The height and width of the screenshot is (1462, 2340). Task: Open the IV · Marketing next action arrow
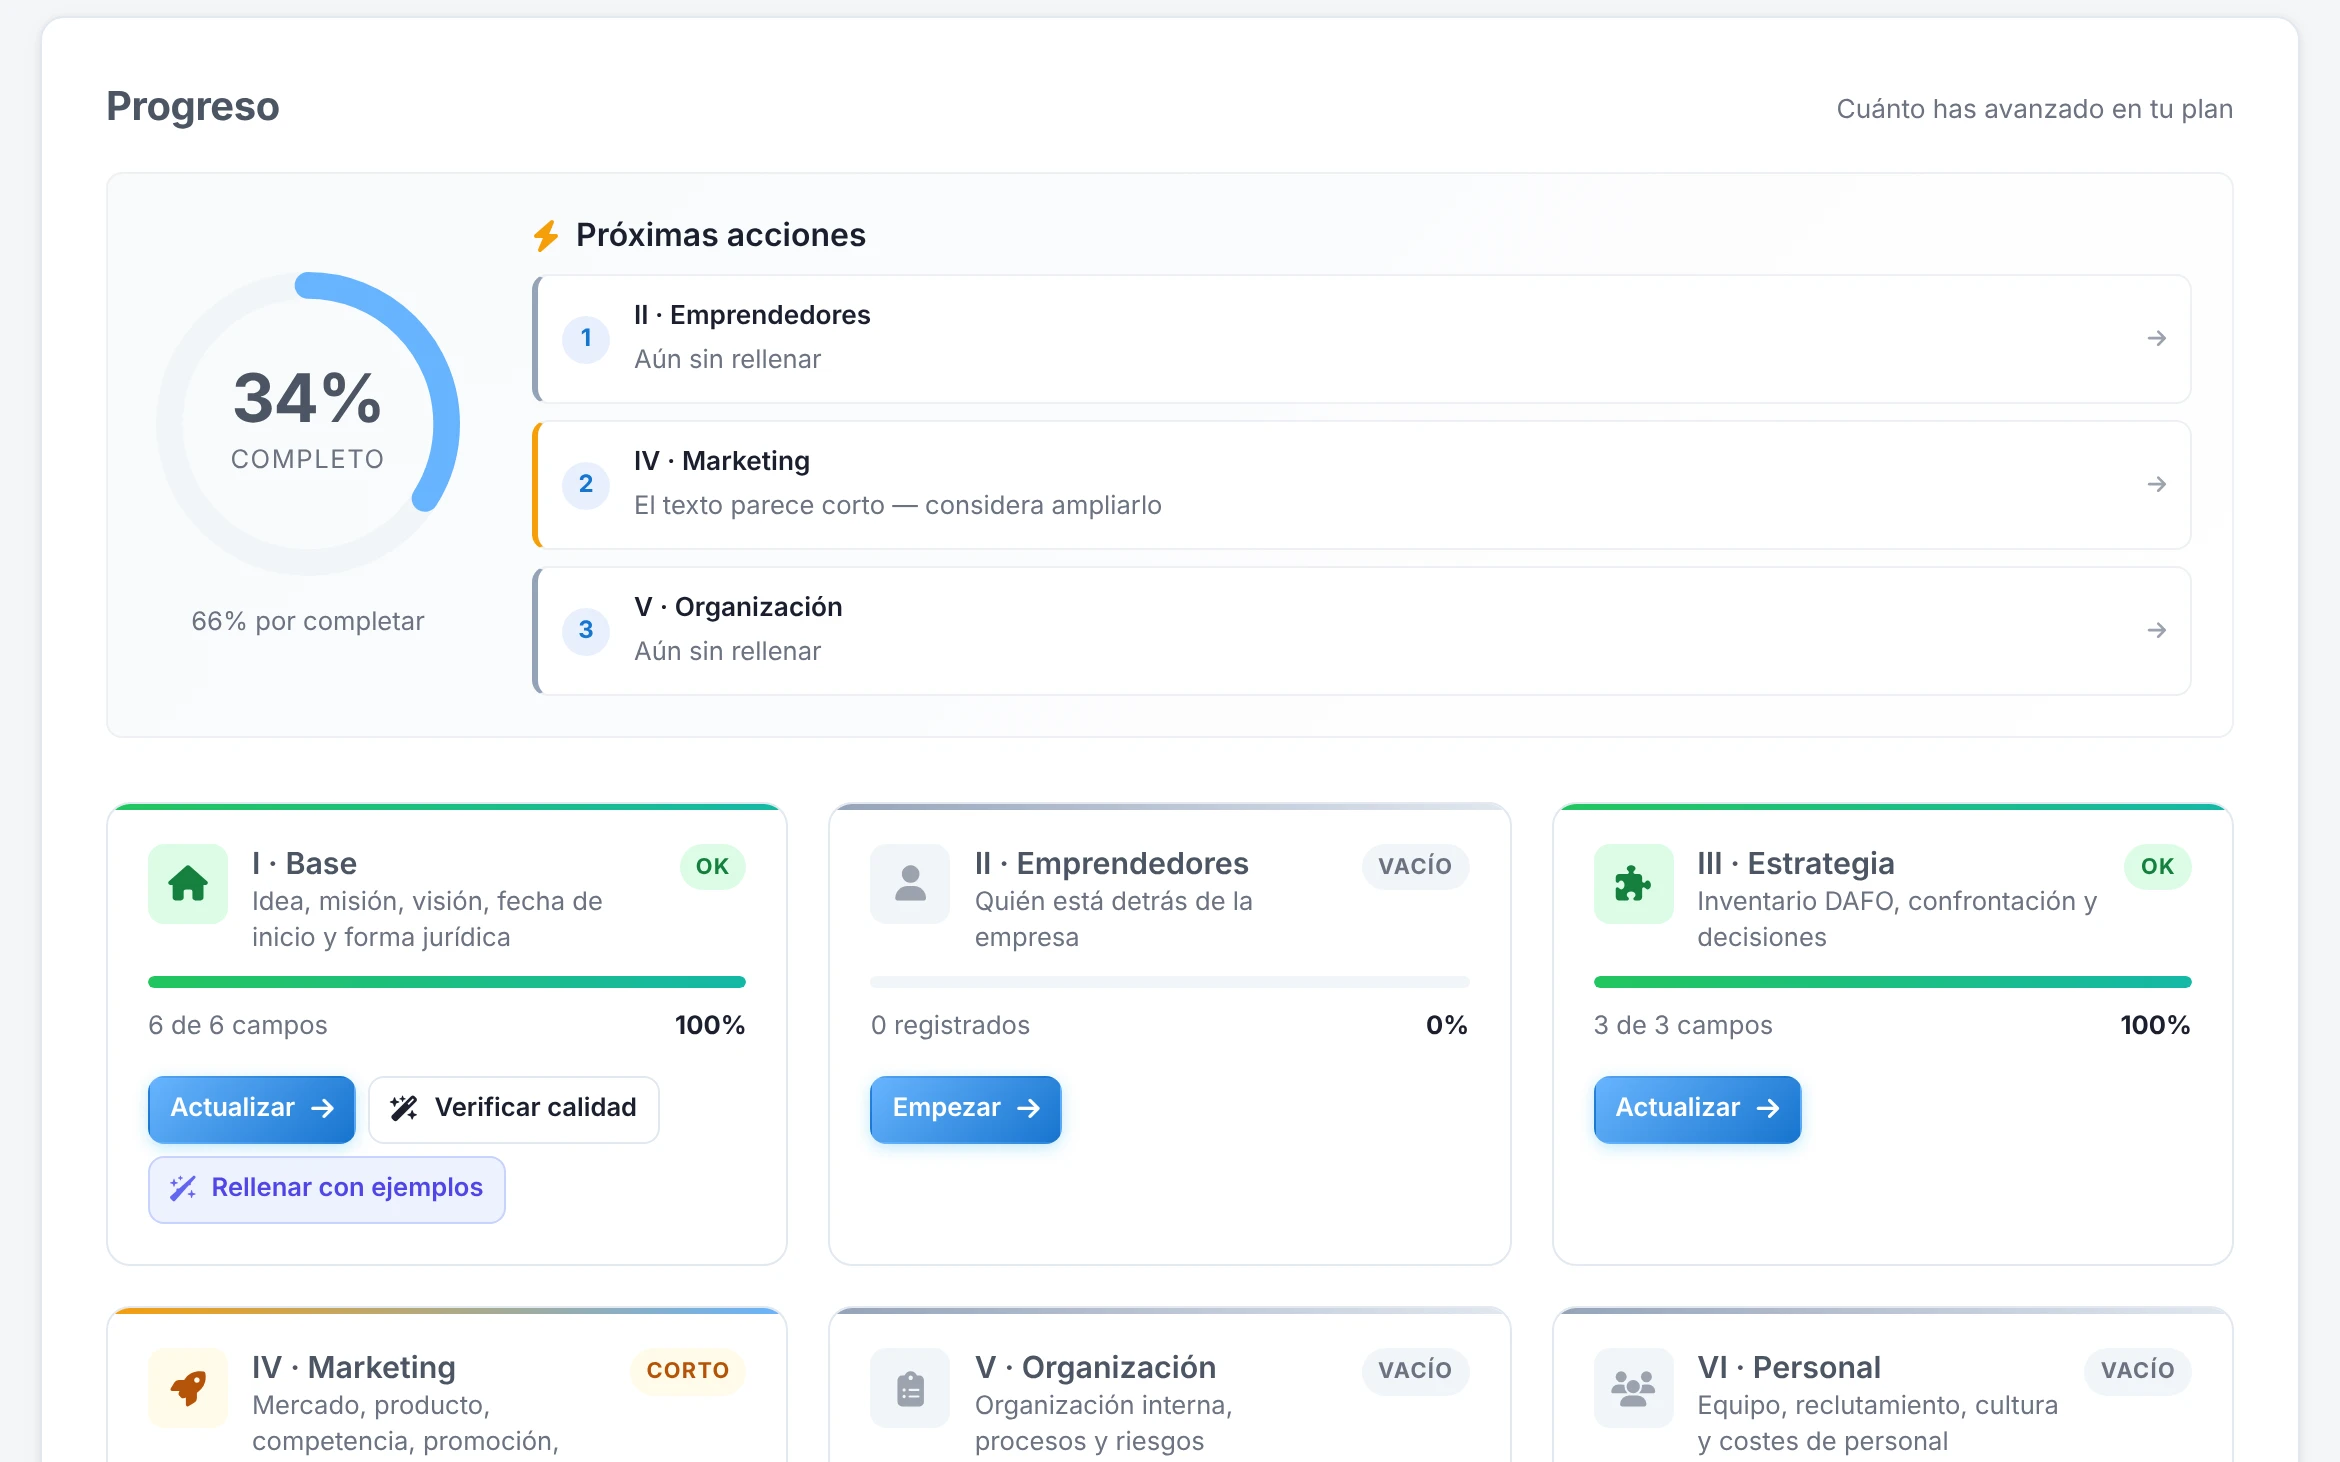(x=2157, y=485)
